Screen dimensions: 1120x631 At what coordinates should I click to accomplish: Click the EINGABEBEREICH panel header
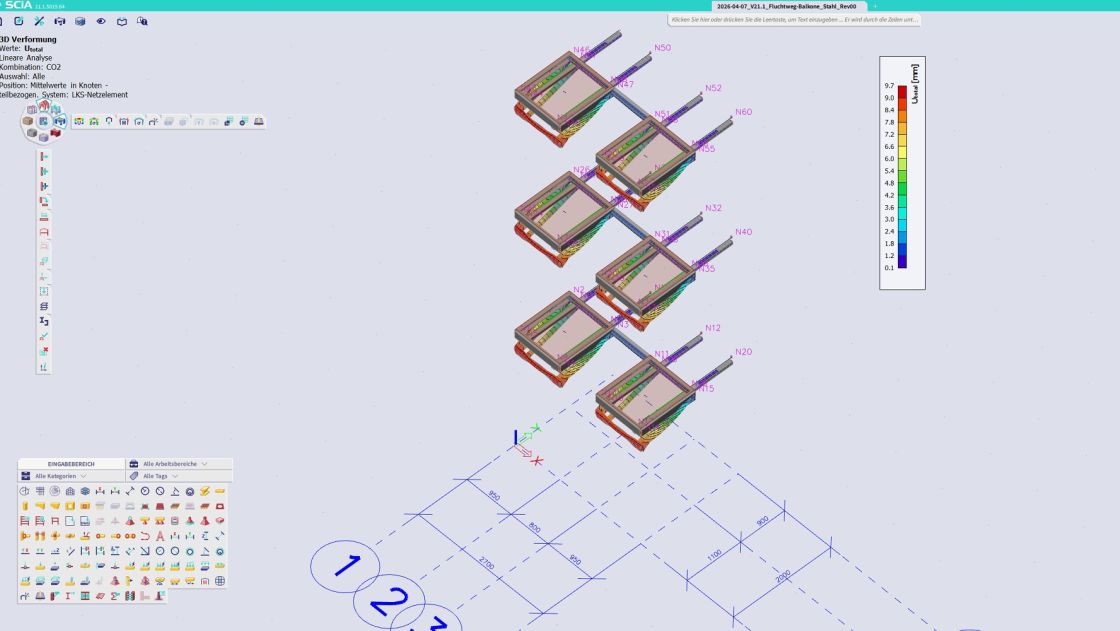point(71,464)
